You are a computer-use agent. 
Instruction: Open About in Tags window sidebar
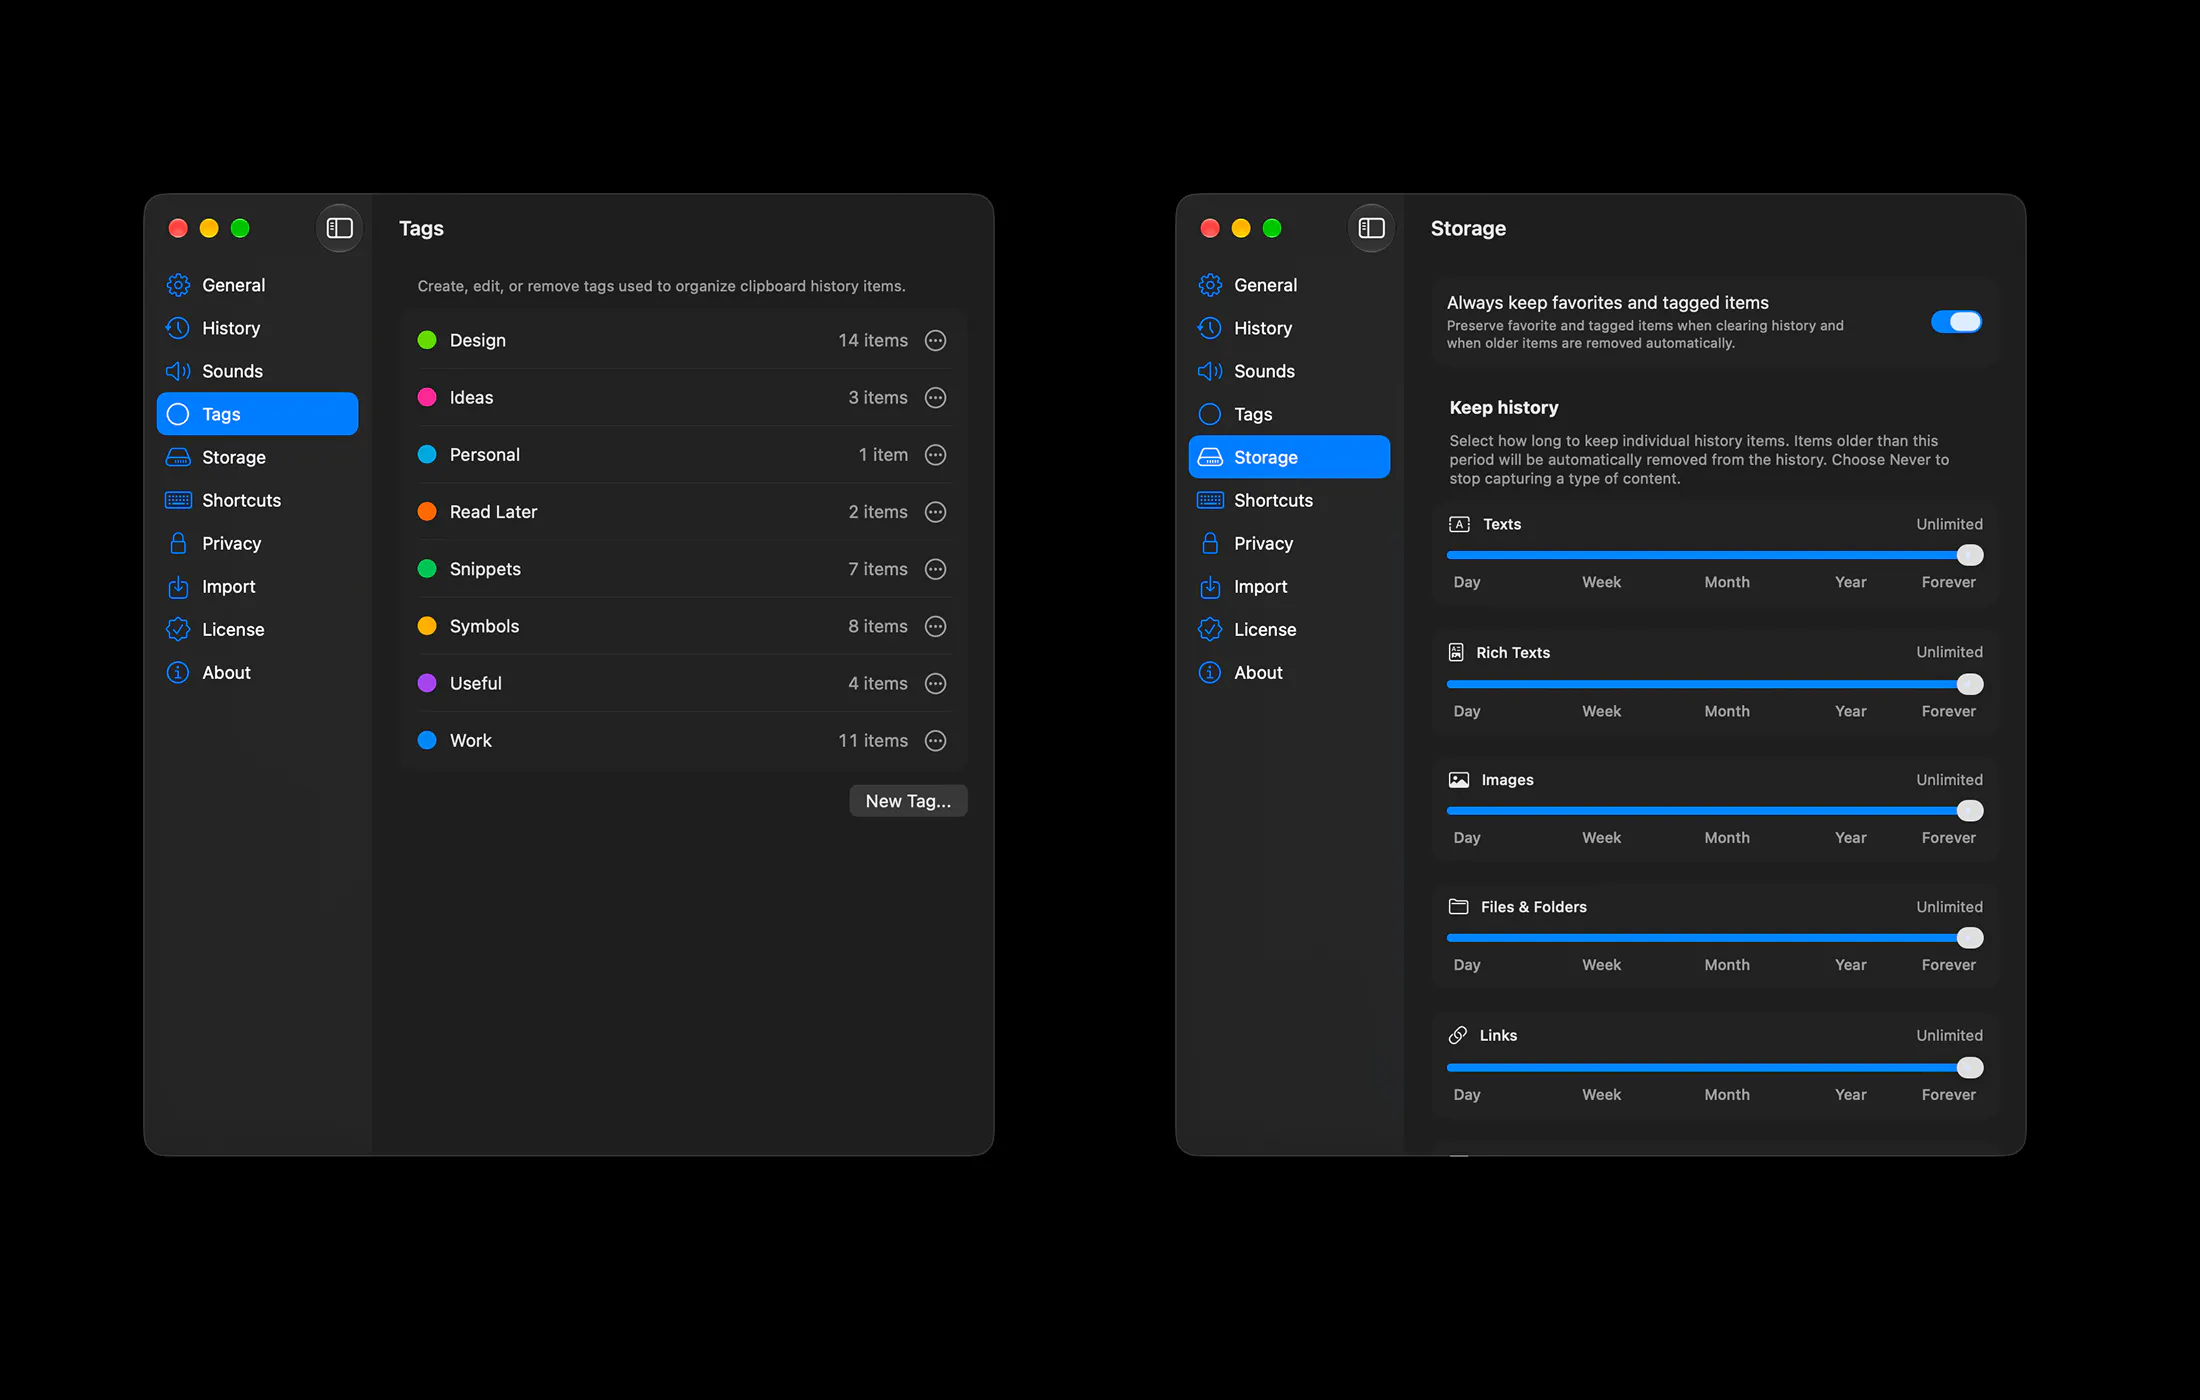tap(257, 672)
